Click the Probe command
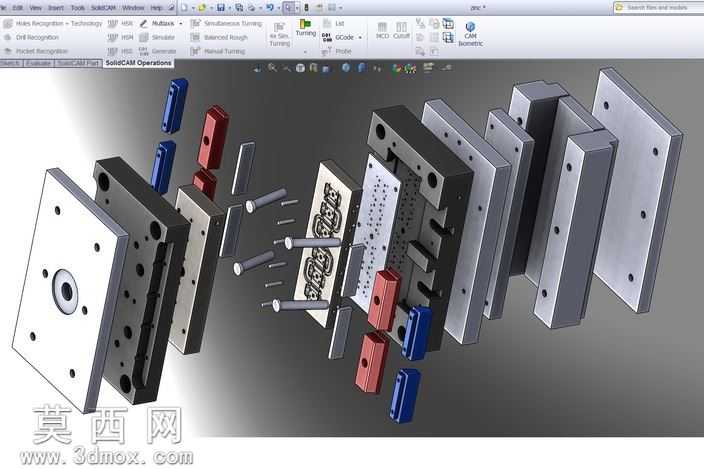This screenshot has height=469, width=704. click(x=336, y=52)
